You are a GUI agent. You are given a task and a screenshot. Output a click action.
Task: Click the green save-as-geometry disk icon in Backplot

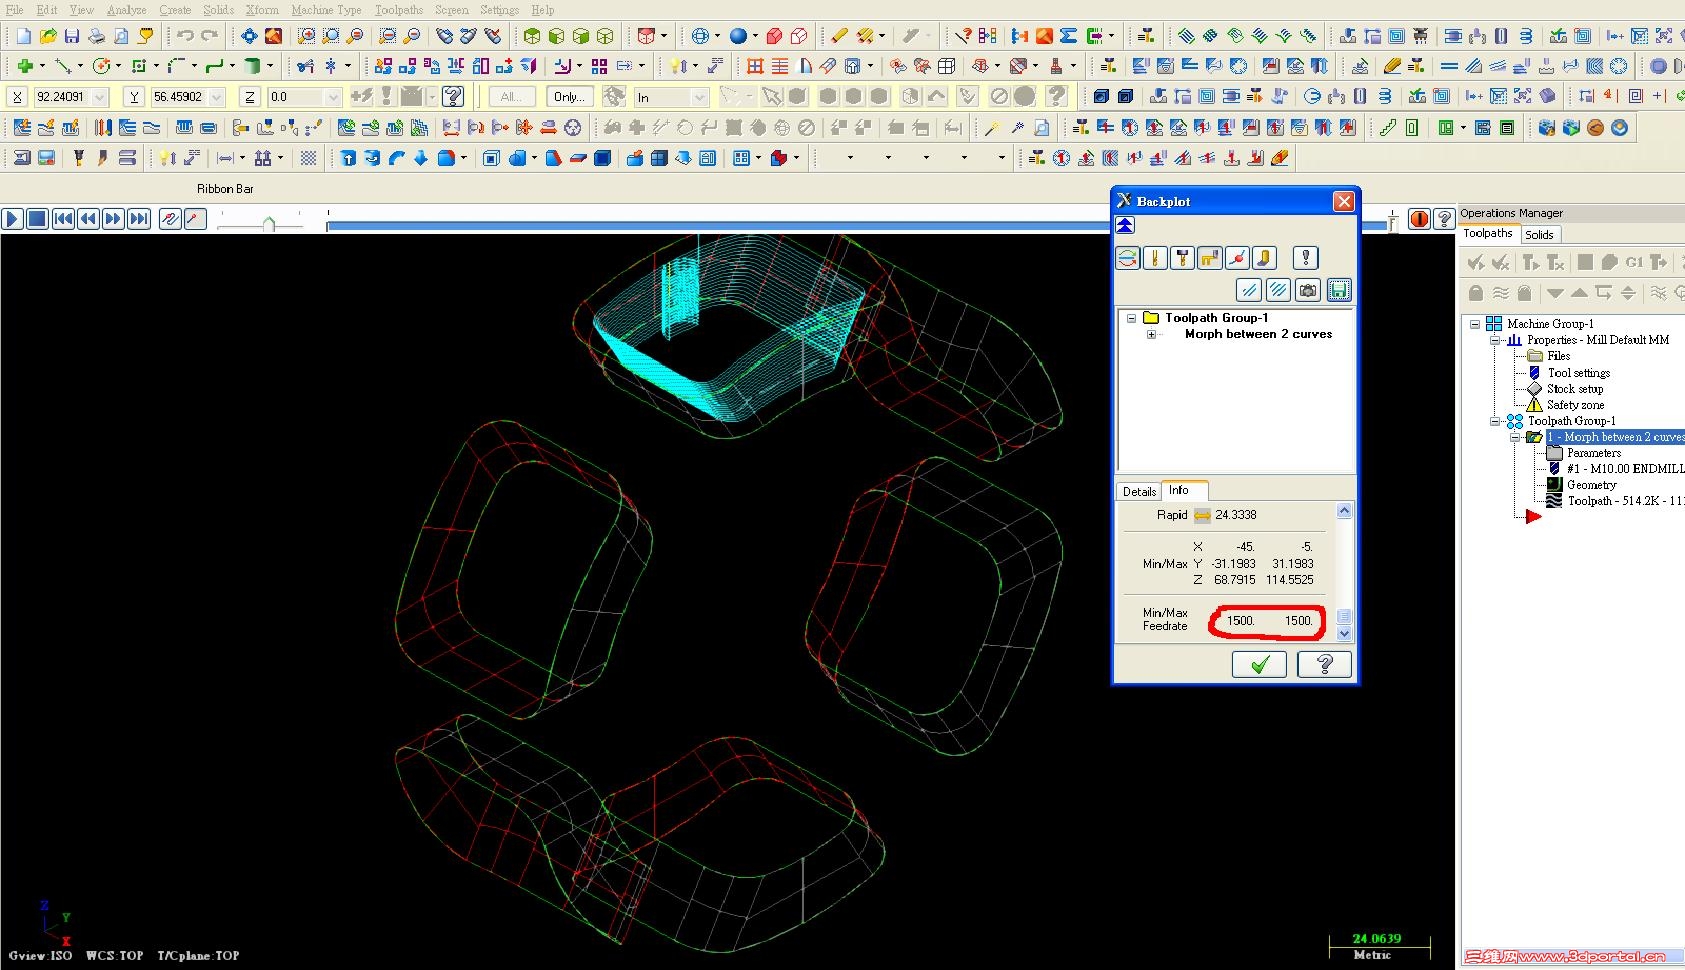tap(1339, 290)
